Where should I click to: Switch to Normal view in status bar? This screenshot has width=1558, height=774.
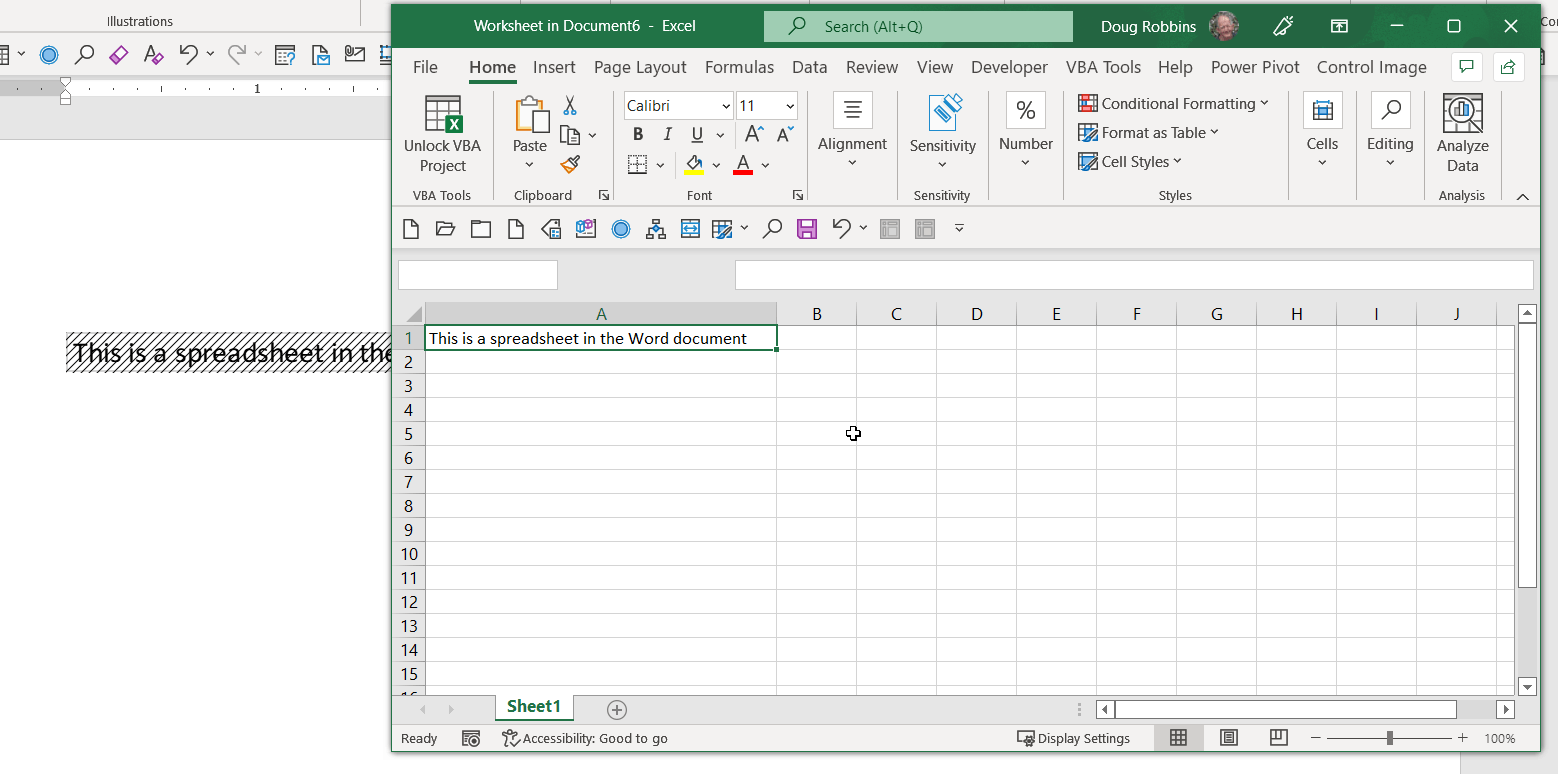[x=1178, y=738]
